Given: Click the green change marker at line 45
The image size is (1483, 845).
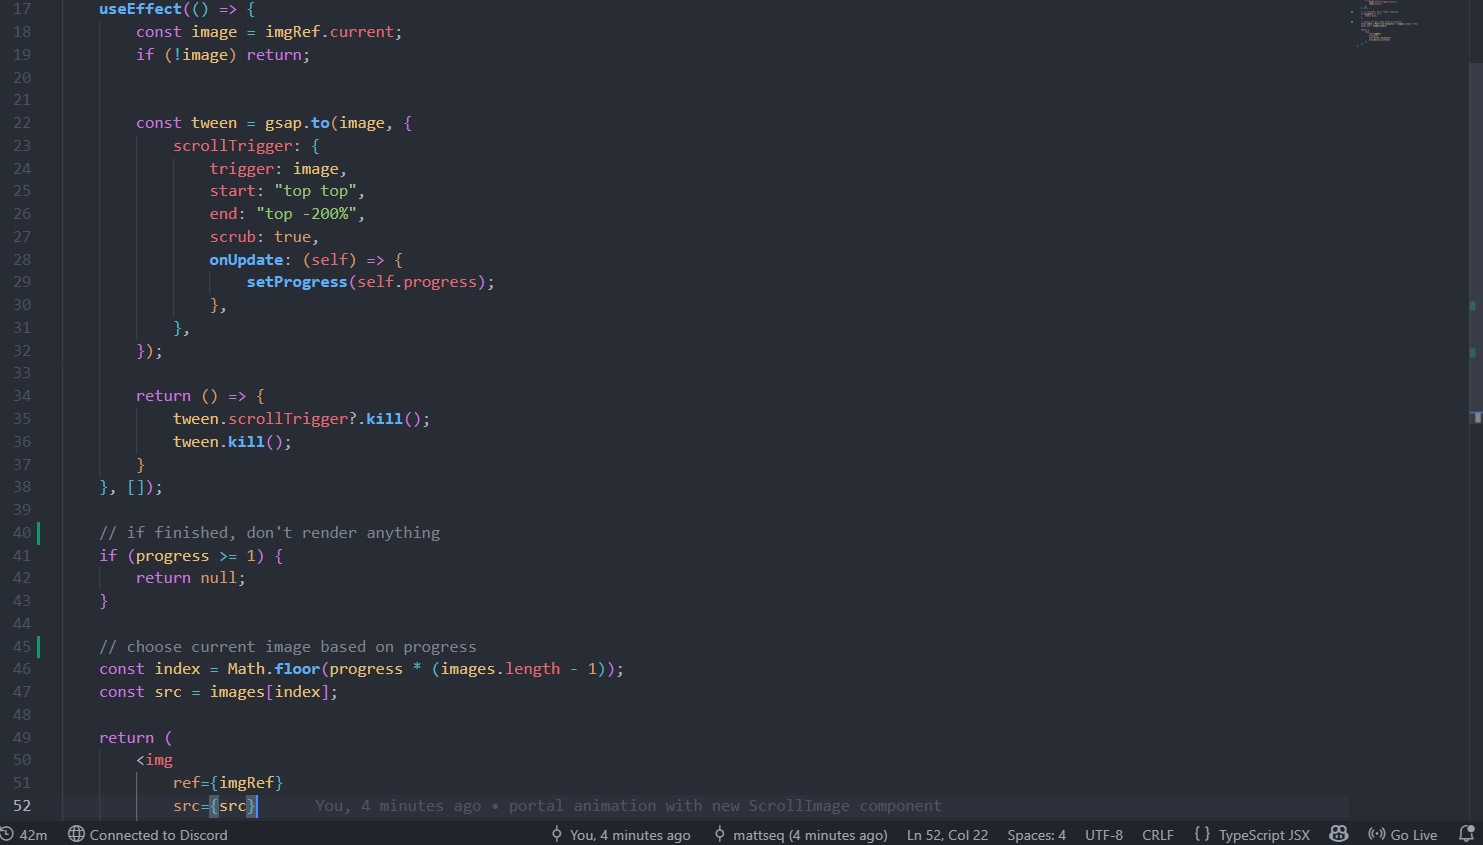Looking at the screenshot, I should pyautogui.click(x=39, y=647).
